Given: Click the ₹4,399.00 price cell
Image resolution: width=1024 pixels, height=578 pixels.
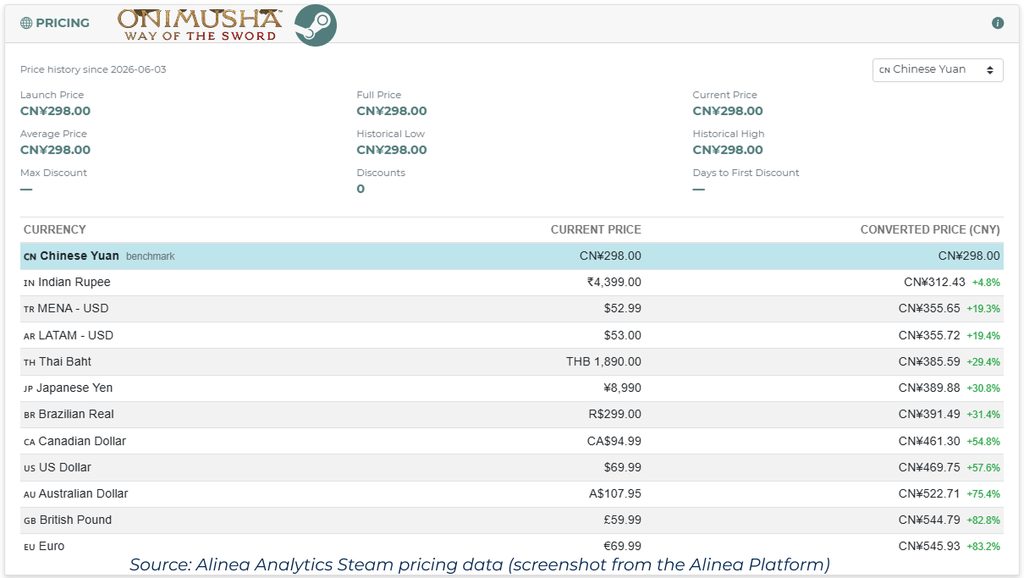Looking at the screenshot, I should (614, 282).
